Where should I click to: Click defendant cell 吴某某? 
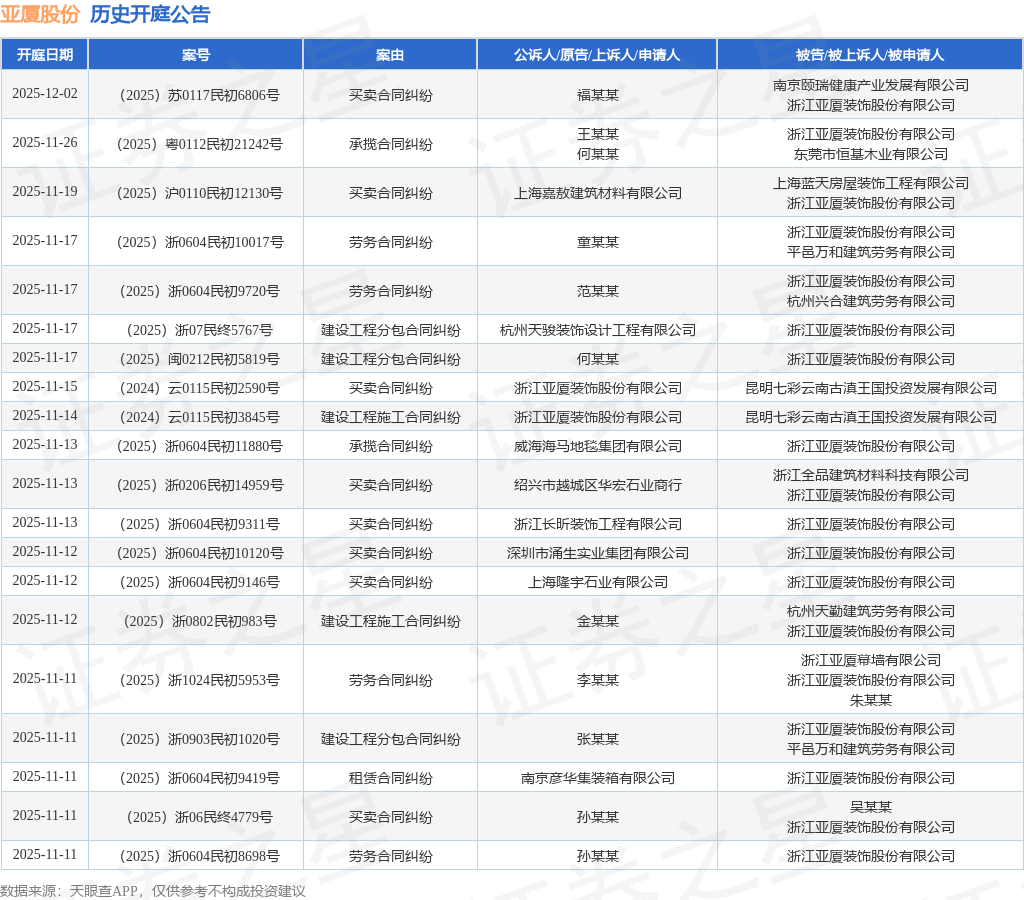[871, 807]
